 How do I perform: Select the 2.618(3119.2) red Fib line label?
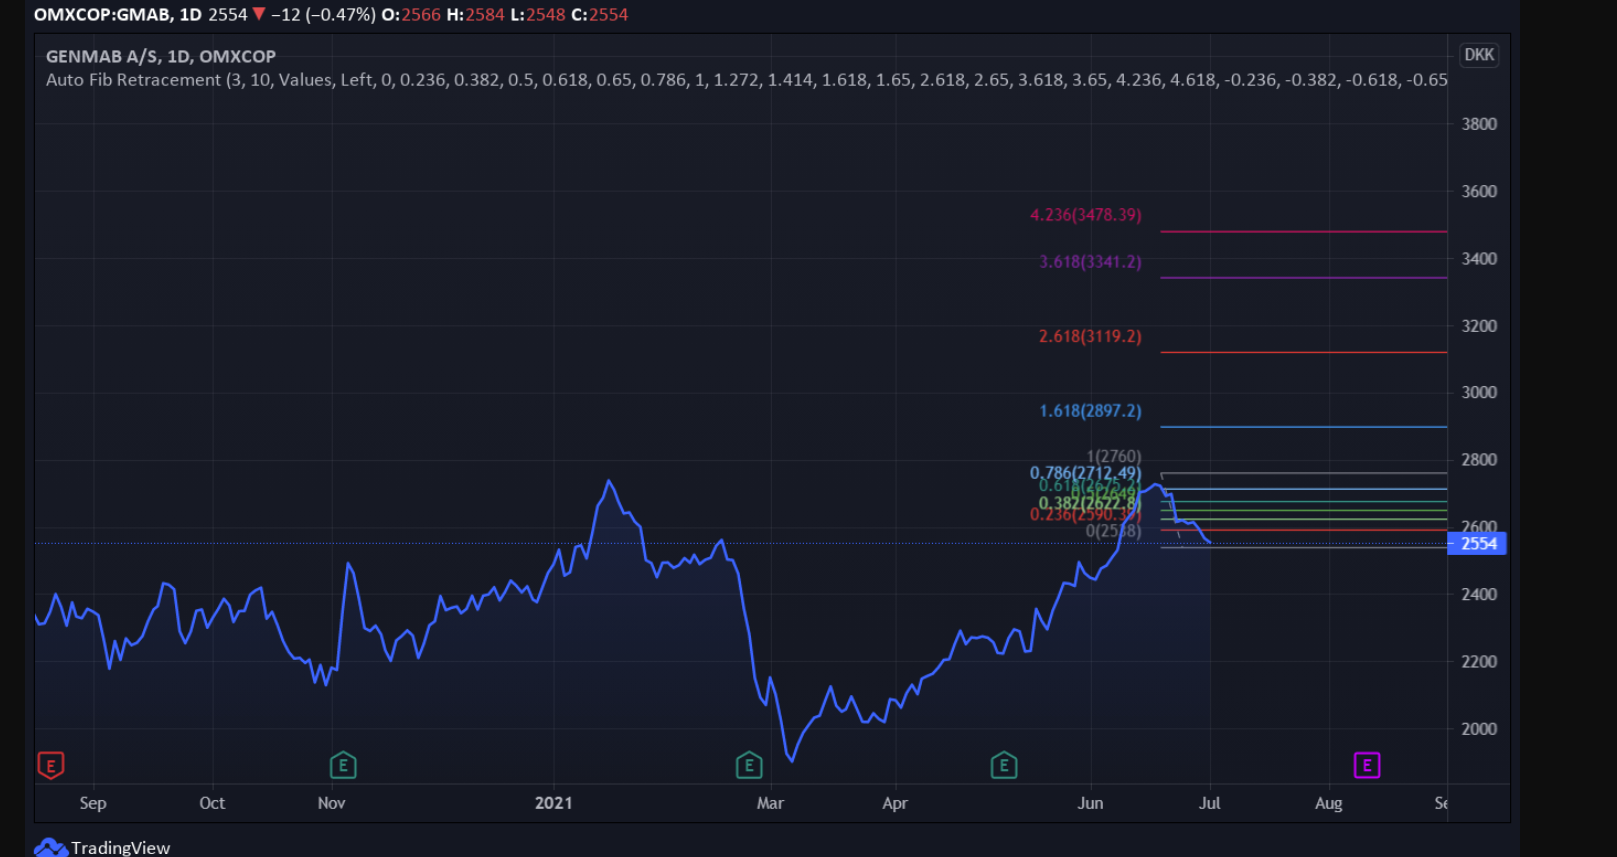tap(1090, 336)
